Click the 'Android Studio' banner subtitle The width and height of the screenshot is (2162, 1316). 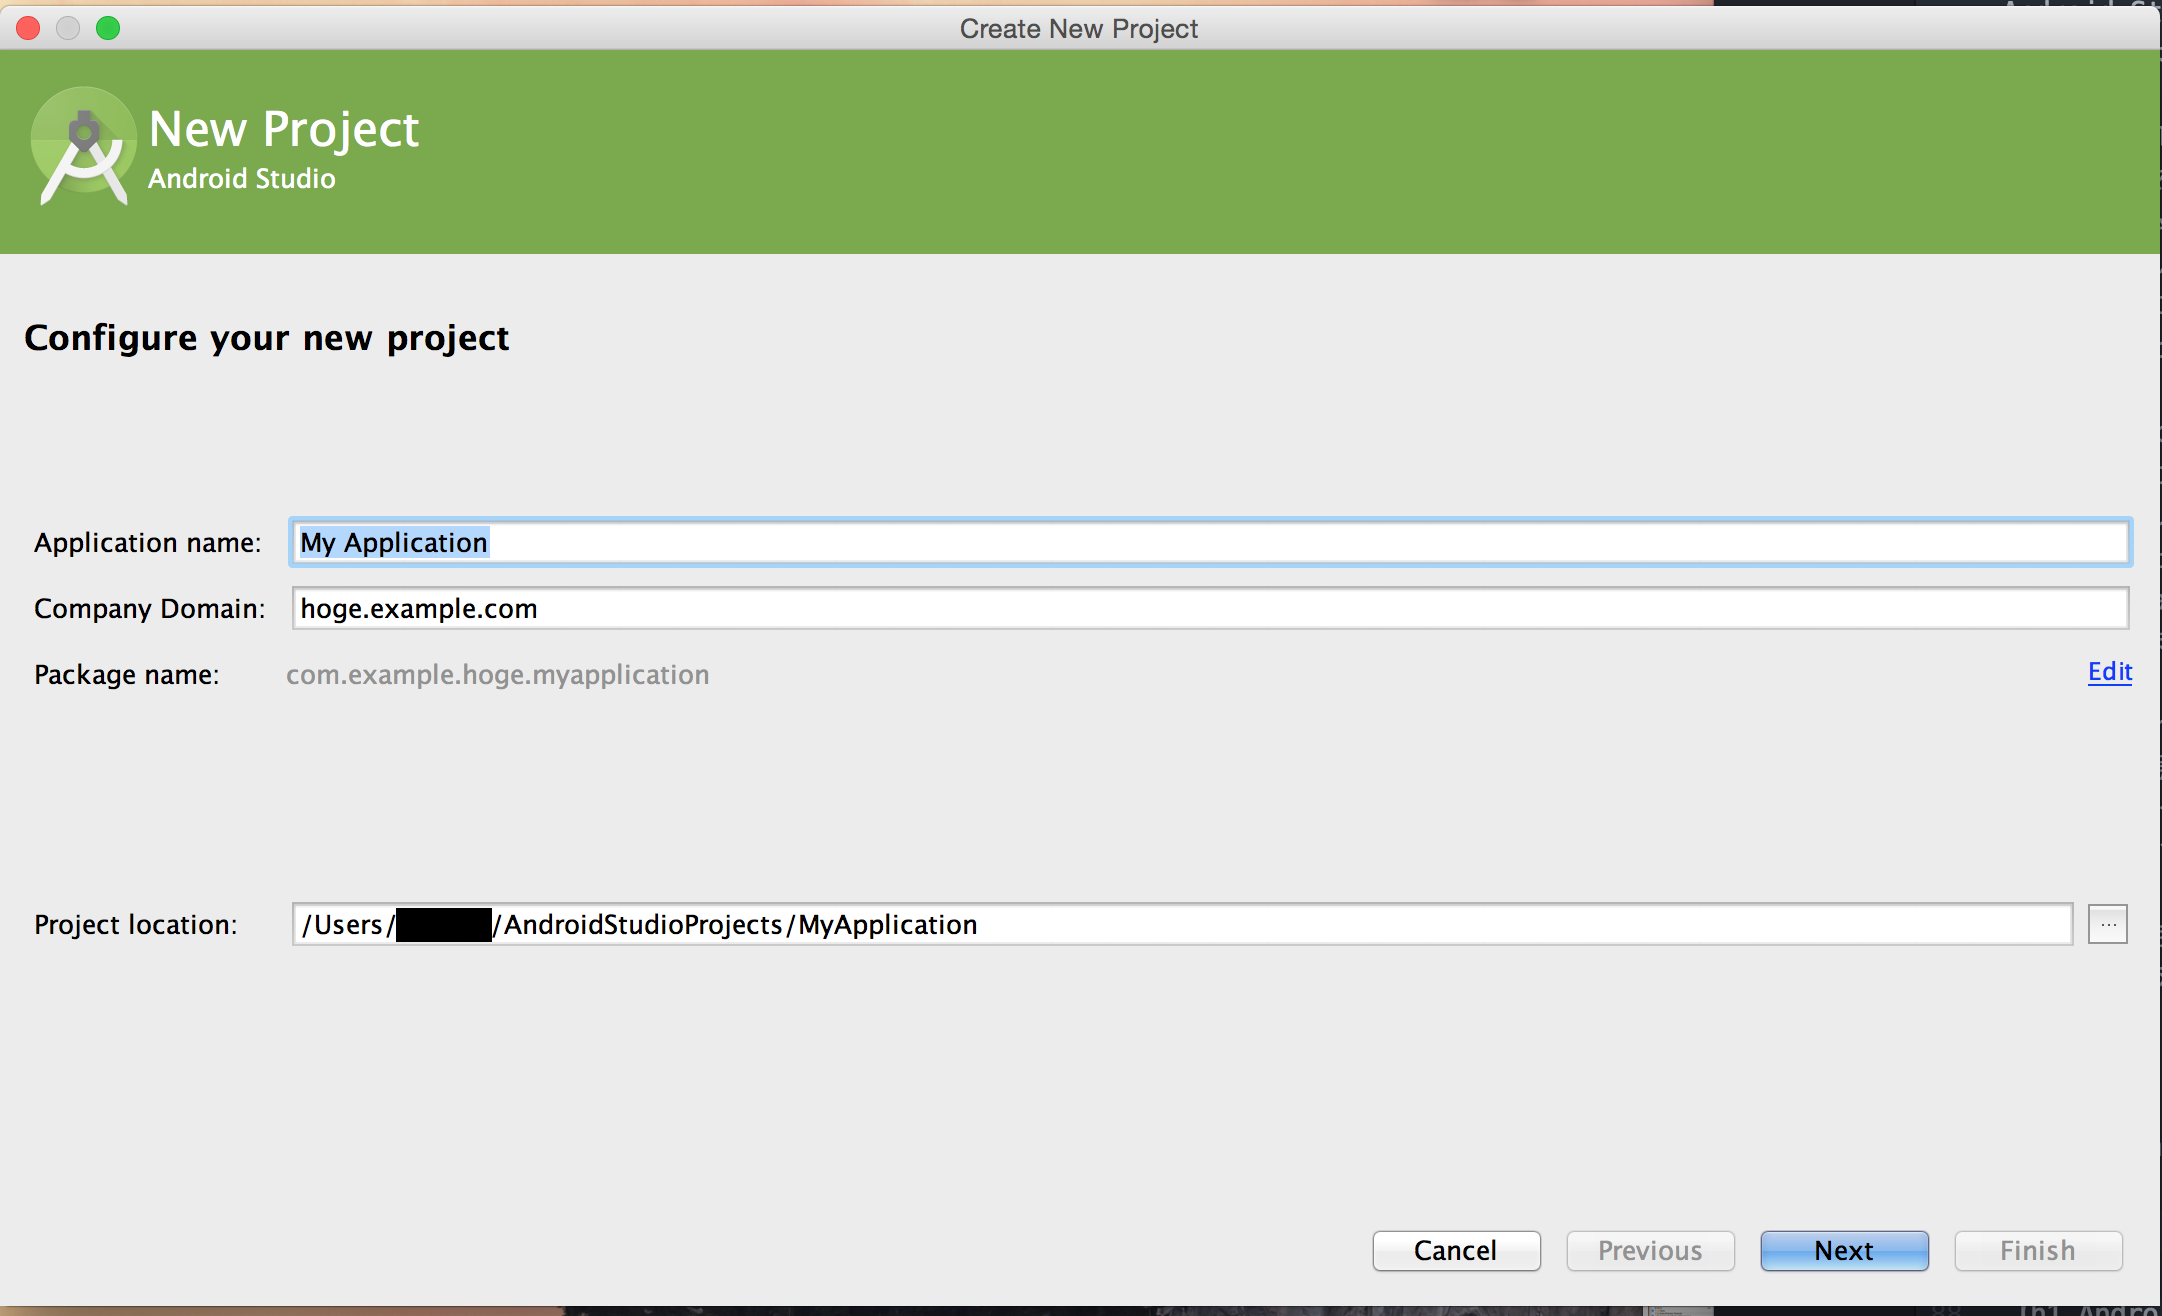(242, 179)
